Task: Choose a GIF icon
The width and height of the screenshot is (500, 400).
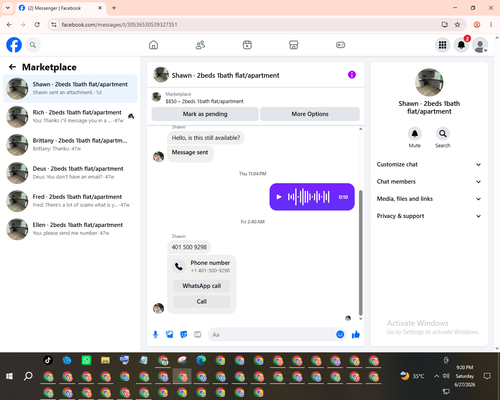Action: 198,334
